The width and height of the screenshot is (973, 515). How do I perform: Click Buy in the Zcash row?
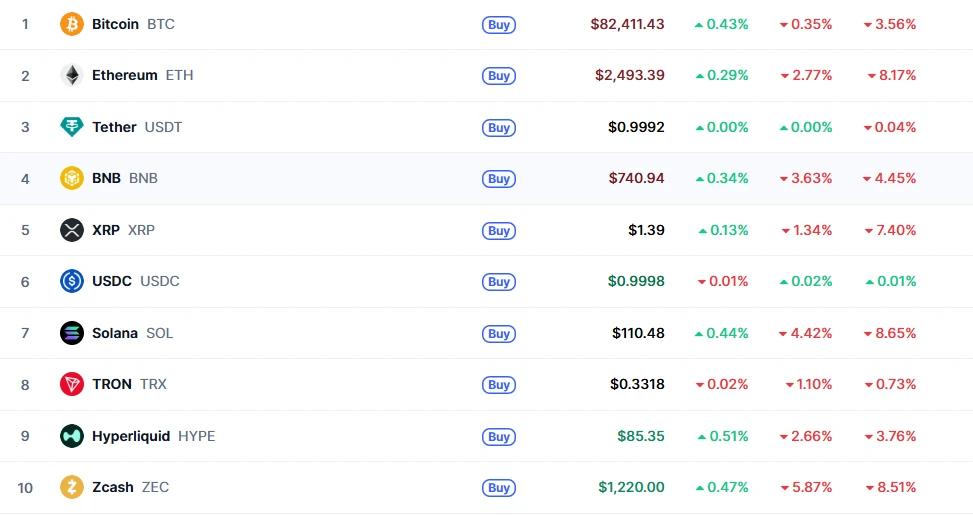pos(499,488)
